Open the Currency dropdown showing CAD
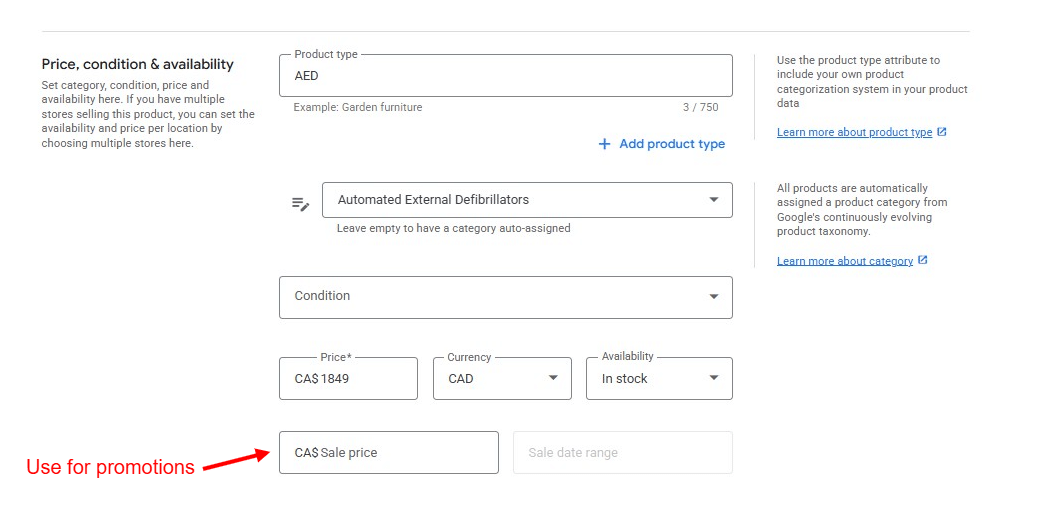1037x512 pixels. (x=501, y=378)
